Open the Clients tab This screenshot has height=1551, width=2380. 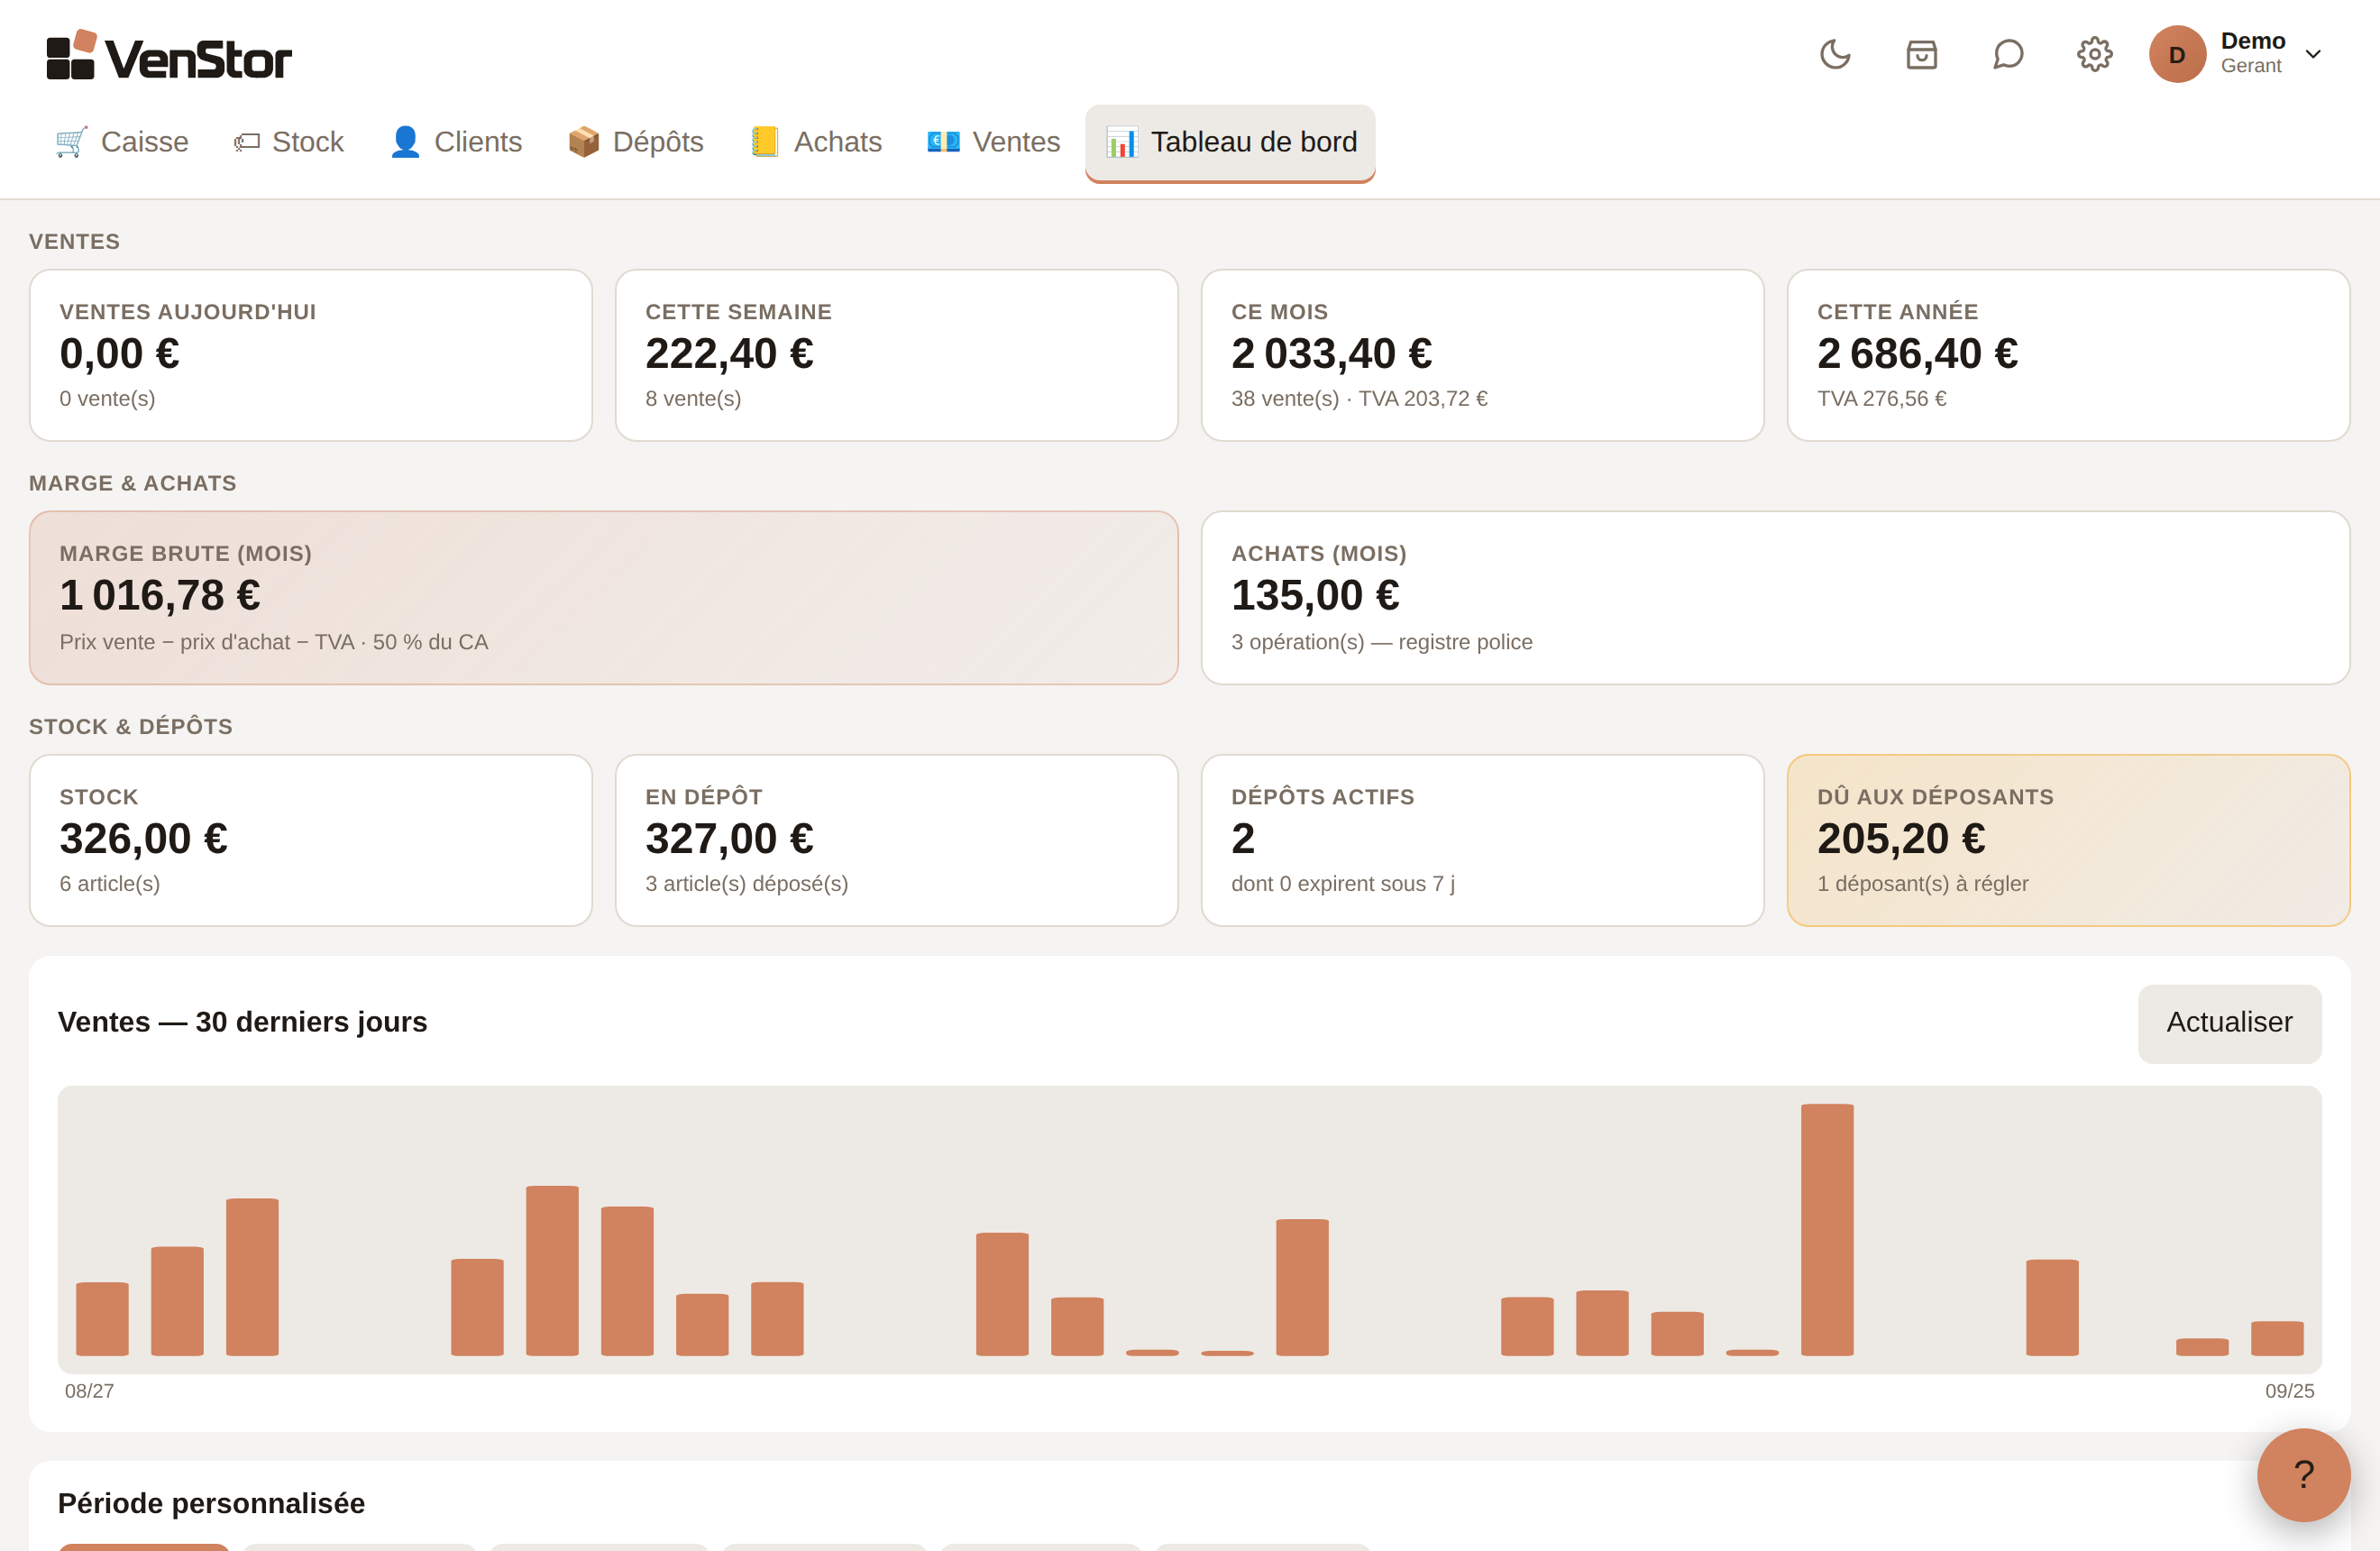[455, 142]
